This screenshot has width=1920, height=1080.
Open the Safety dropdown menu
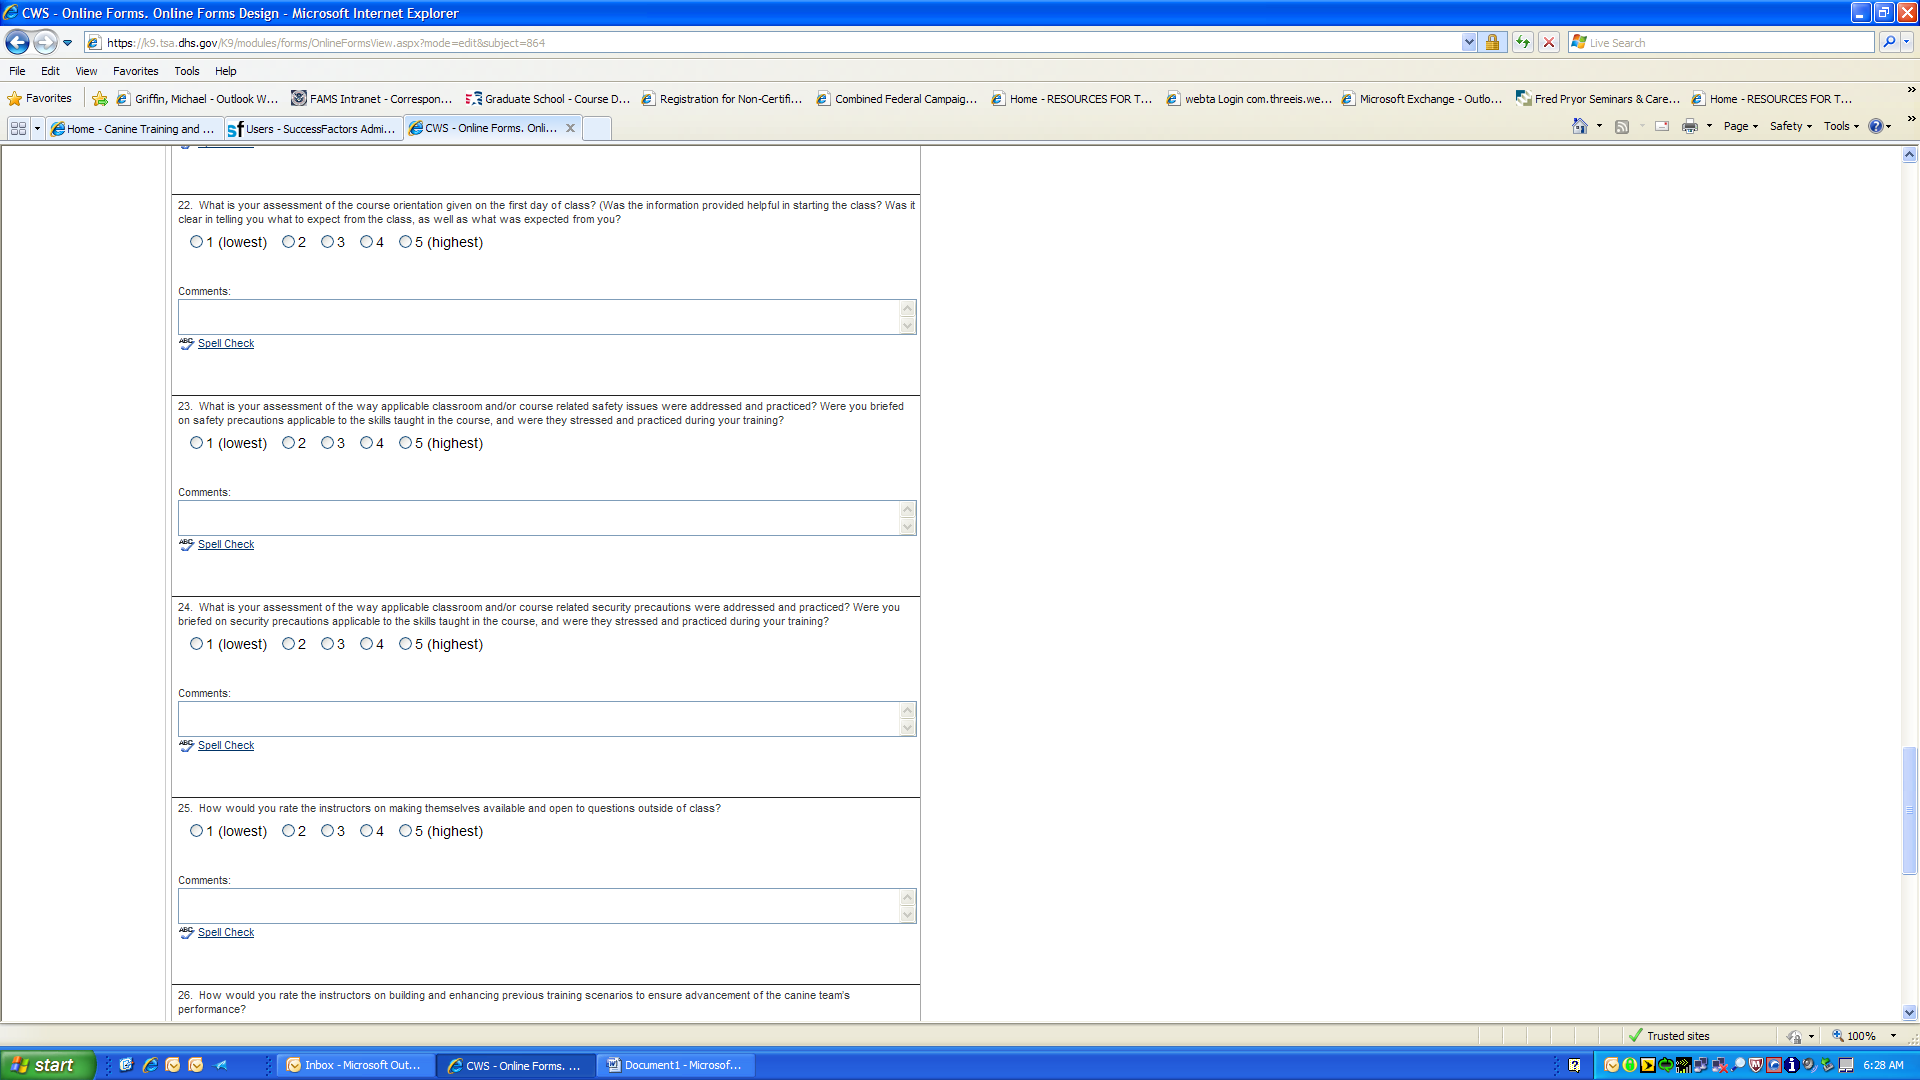click(1790, 126)
